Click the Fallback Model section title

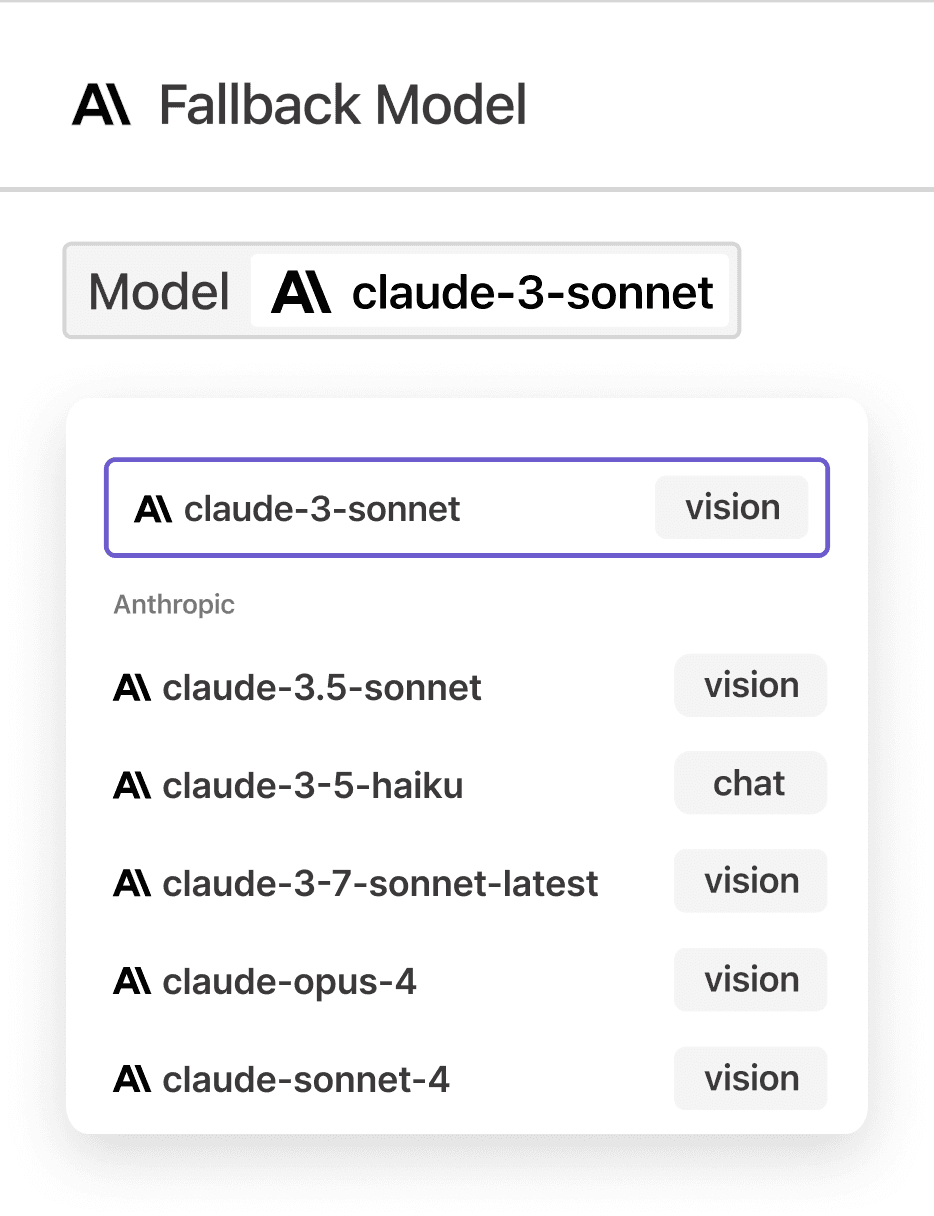coord(343,105)
